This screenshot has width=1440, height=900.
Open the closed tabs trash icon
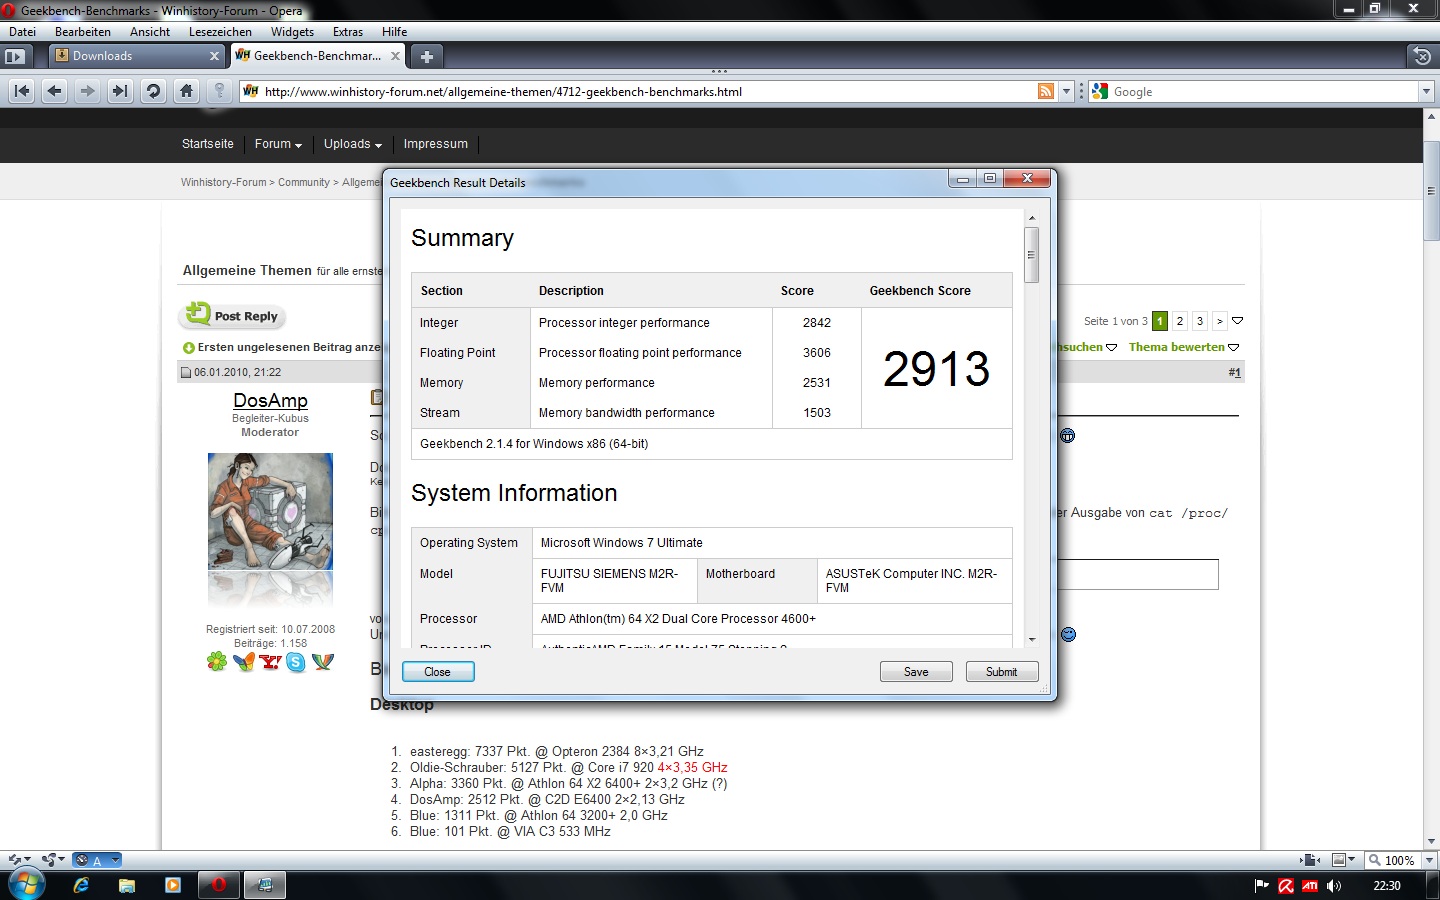1421,56
